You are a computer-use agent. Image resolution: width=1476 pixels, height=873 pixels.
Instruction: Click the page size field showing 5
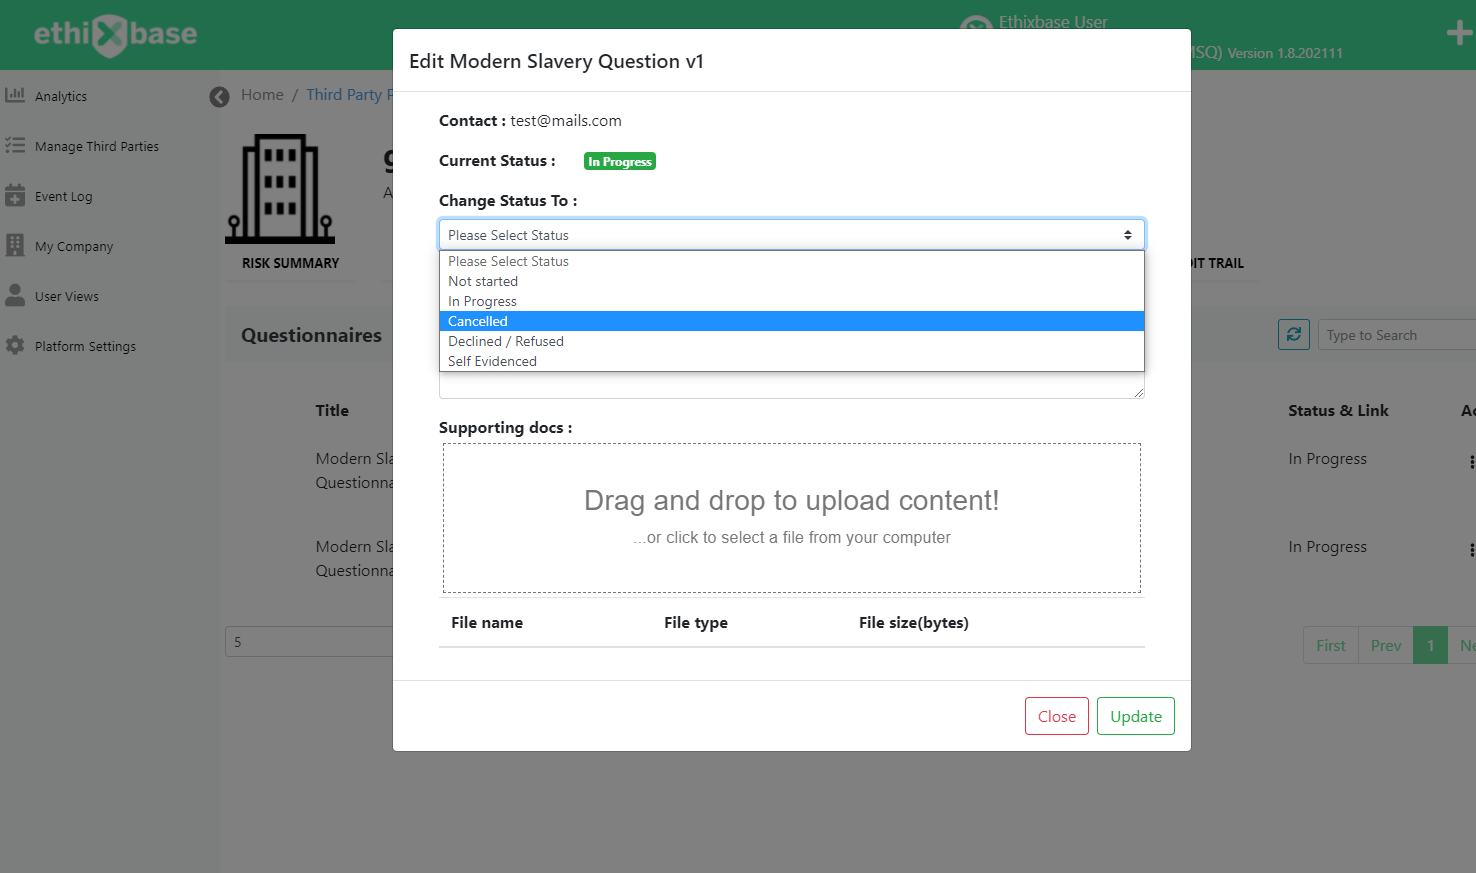click(x=309, y=642)
